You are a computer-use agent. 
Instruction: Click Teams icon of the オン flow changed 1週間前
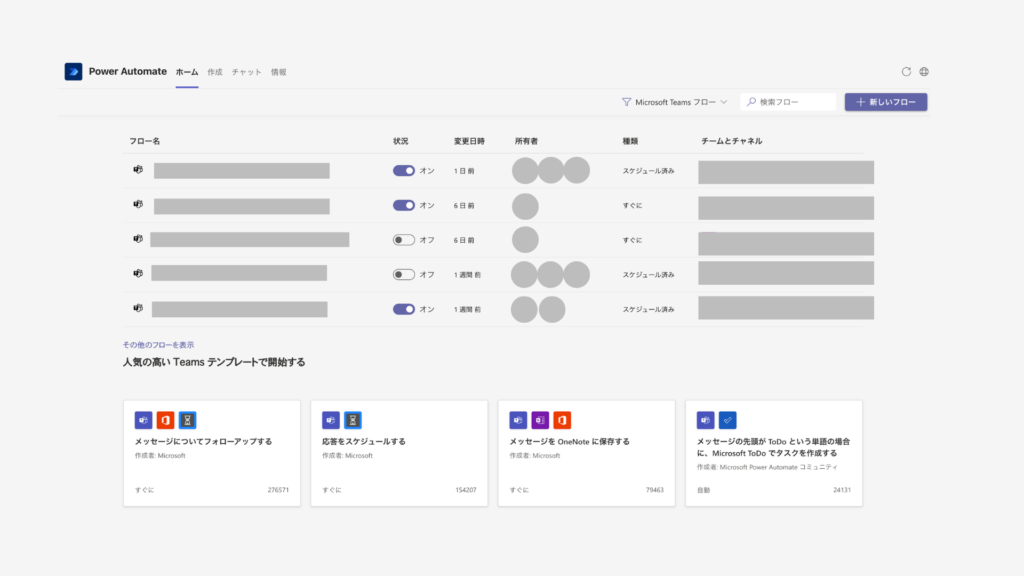pyautogui.click(x=138, y=308)
